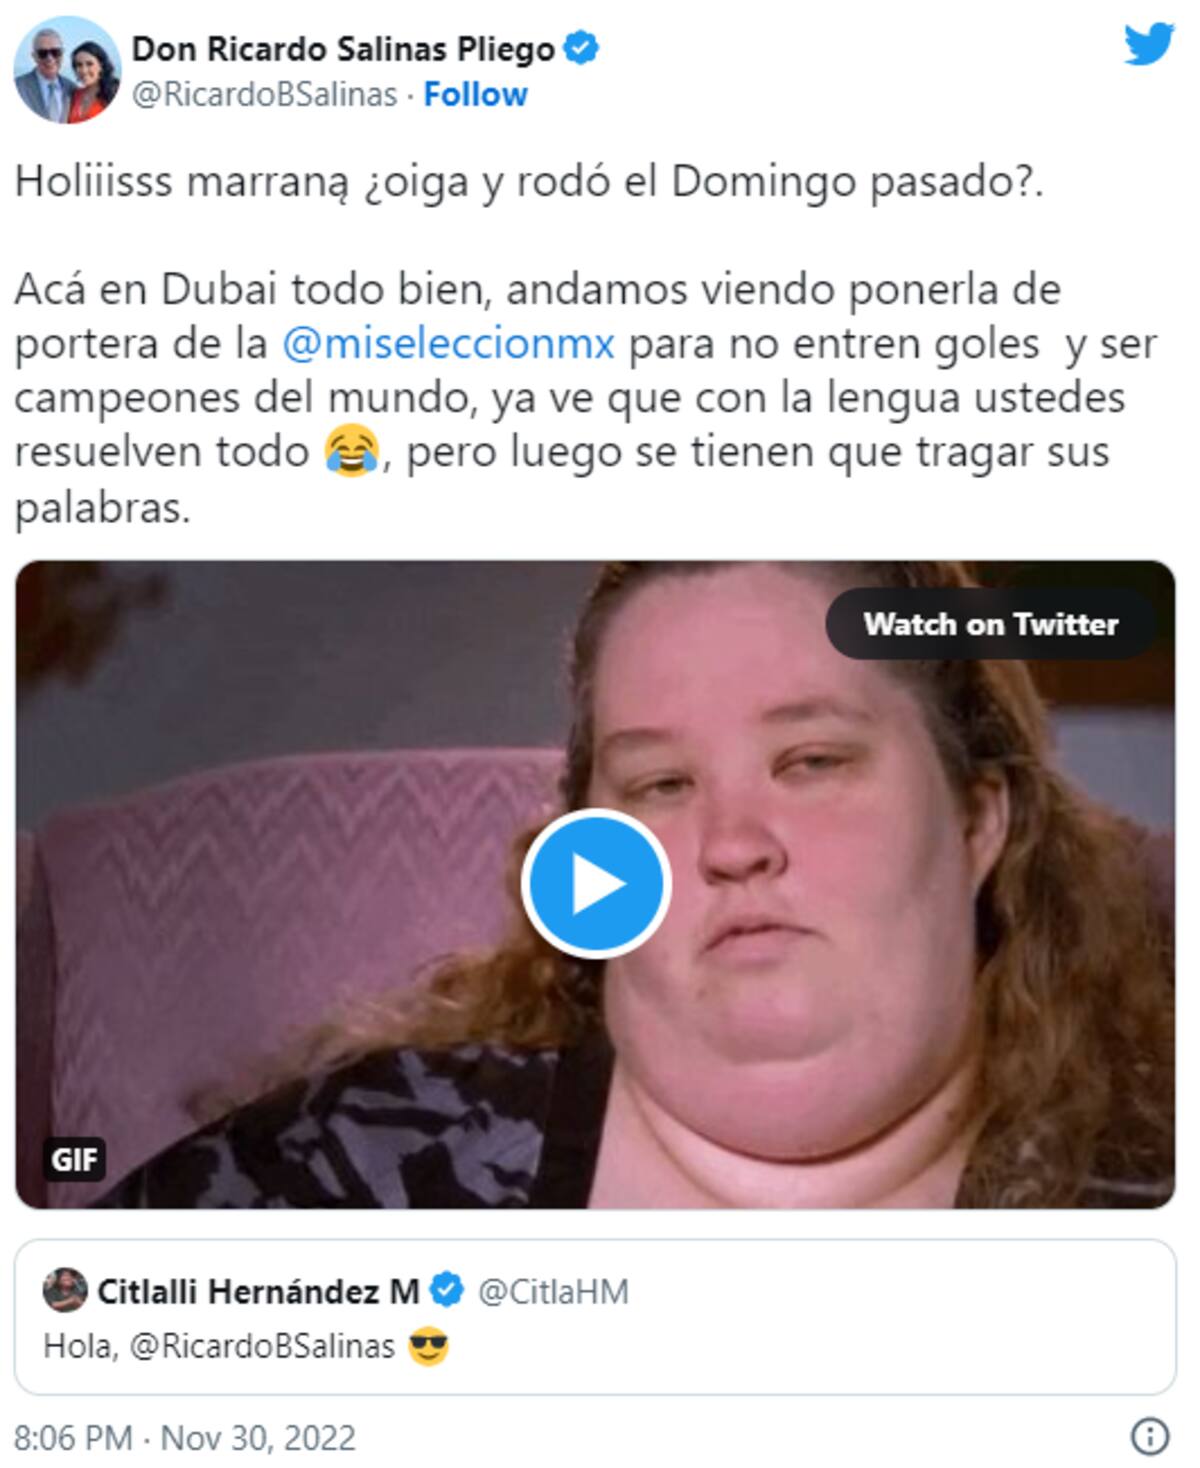Open the Don Ricardo Salinas Pliego name
Viewport: 1200px width, 1468px height.
coord(343,48)
